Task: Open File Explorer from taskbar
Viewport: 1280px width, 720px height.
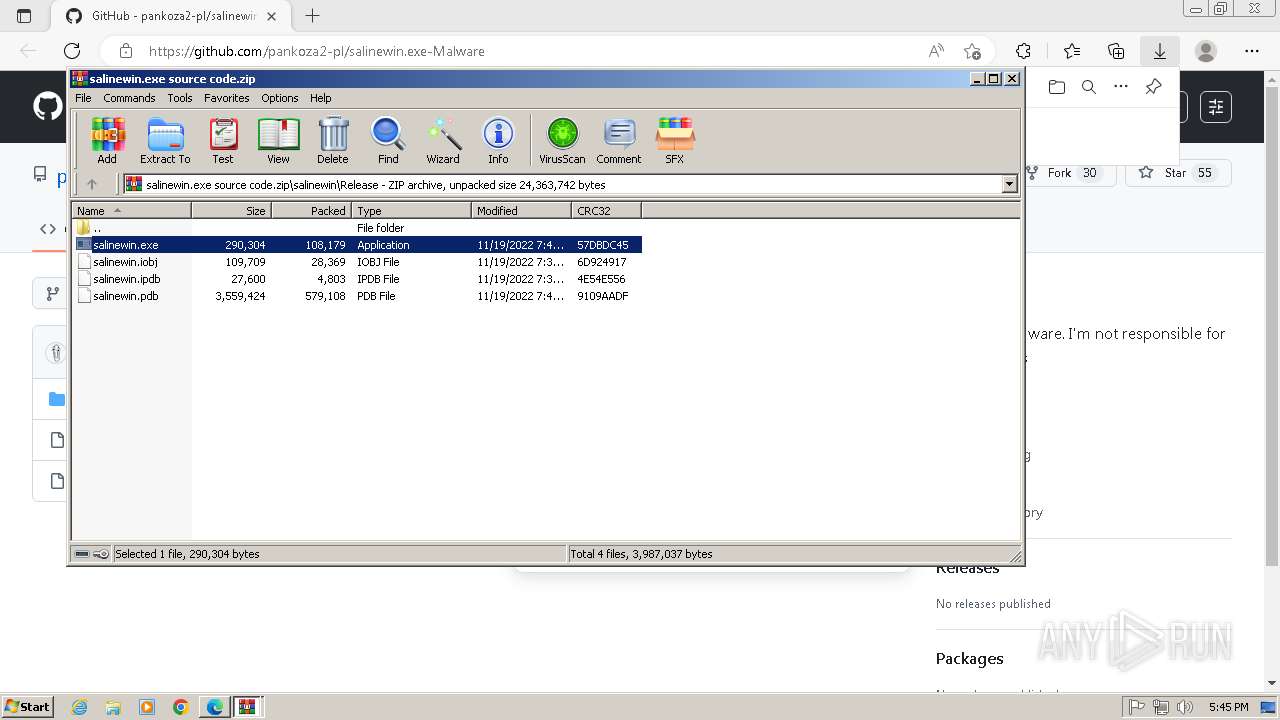Action: (x=113, y=707)
